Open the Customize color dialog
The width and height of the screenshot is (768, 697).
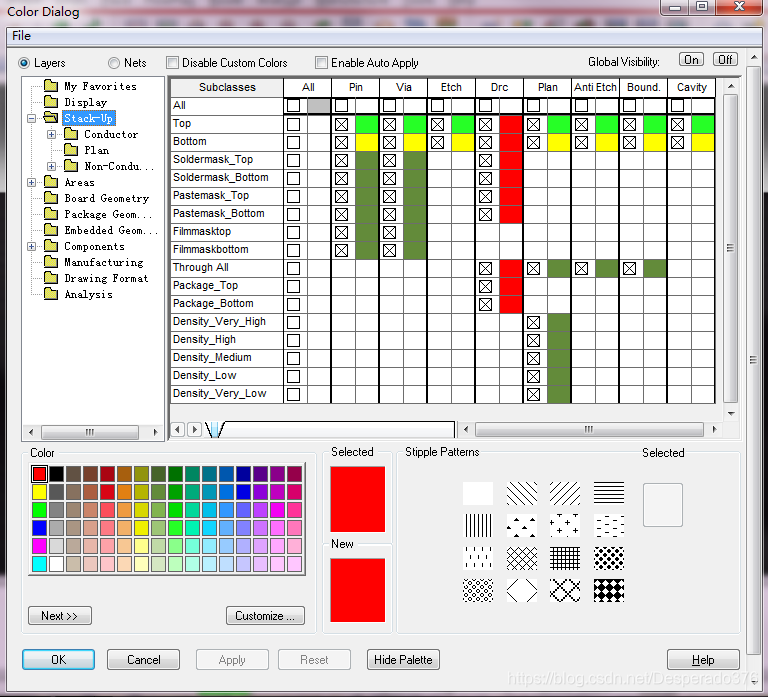click(265, 616)
